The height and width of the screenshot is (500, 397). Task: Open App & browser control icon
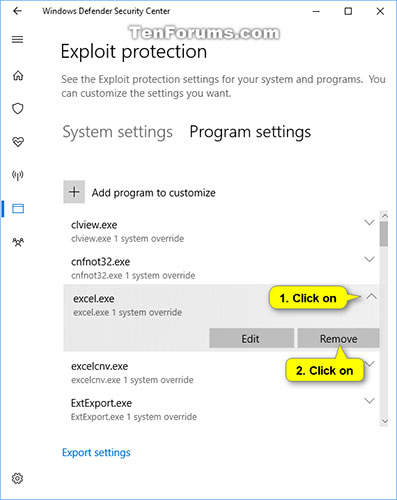[18, 209]
